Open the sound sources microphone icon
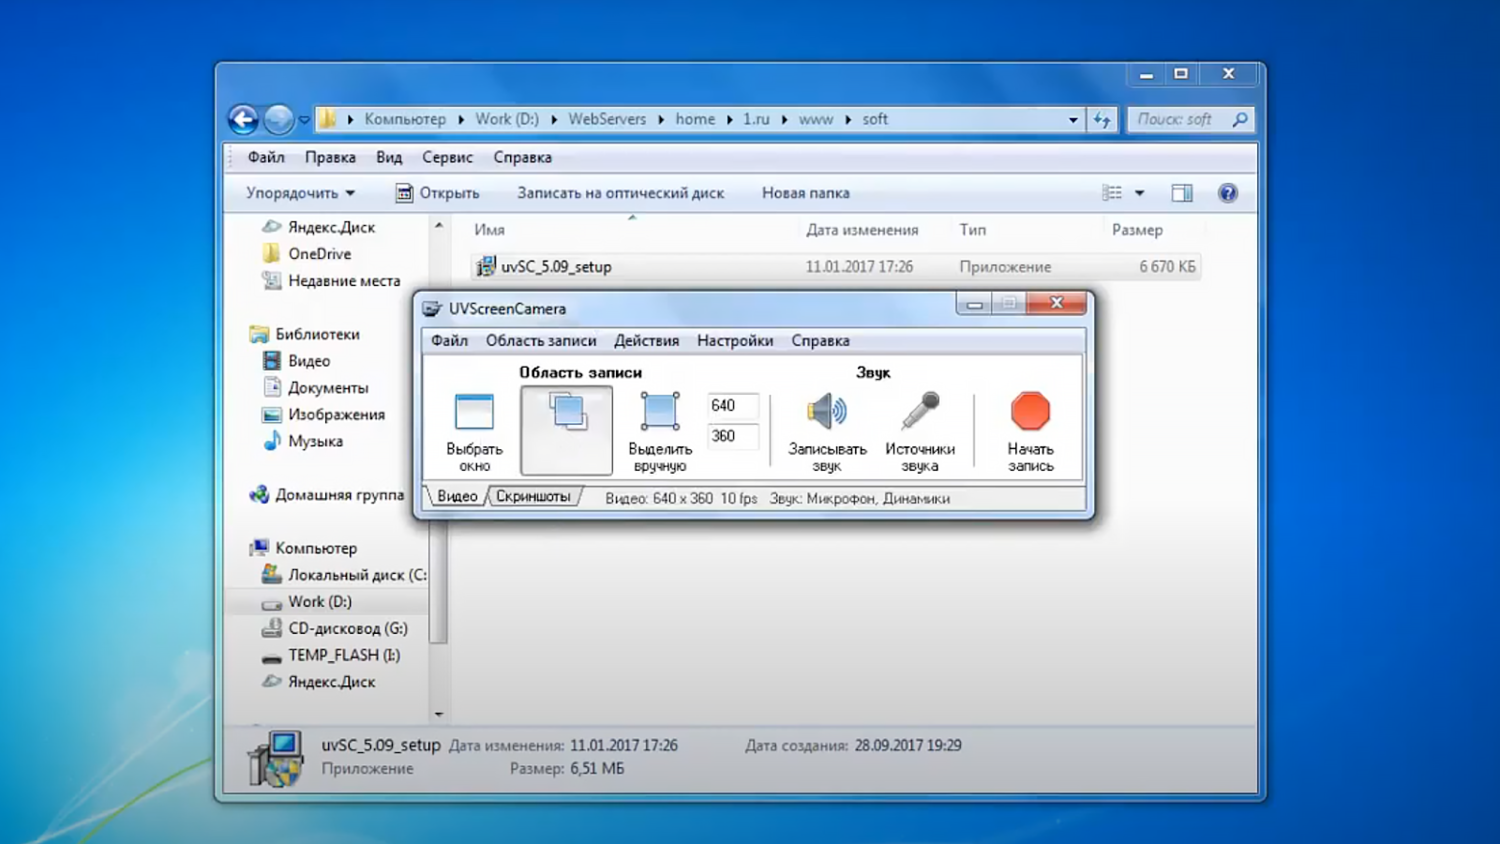This screenshot has width=1500, height=844. [919, 412]
